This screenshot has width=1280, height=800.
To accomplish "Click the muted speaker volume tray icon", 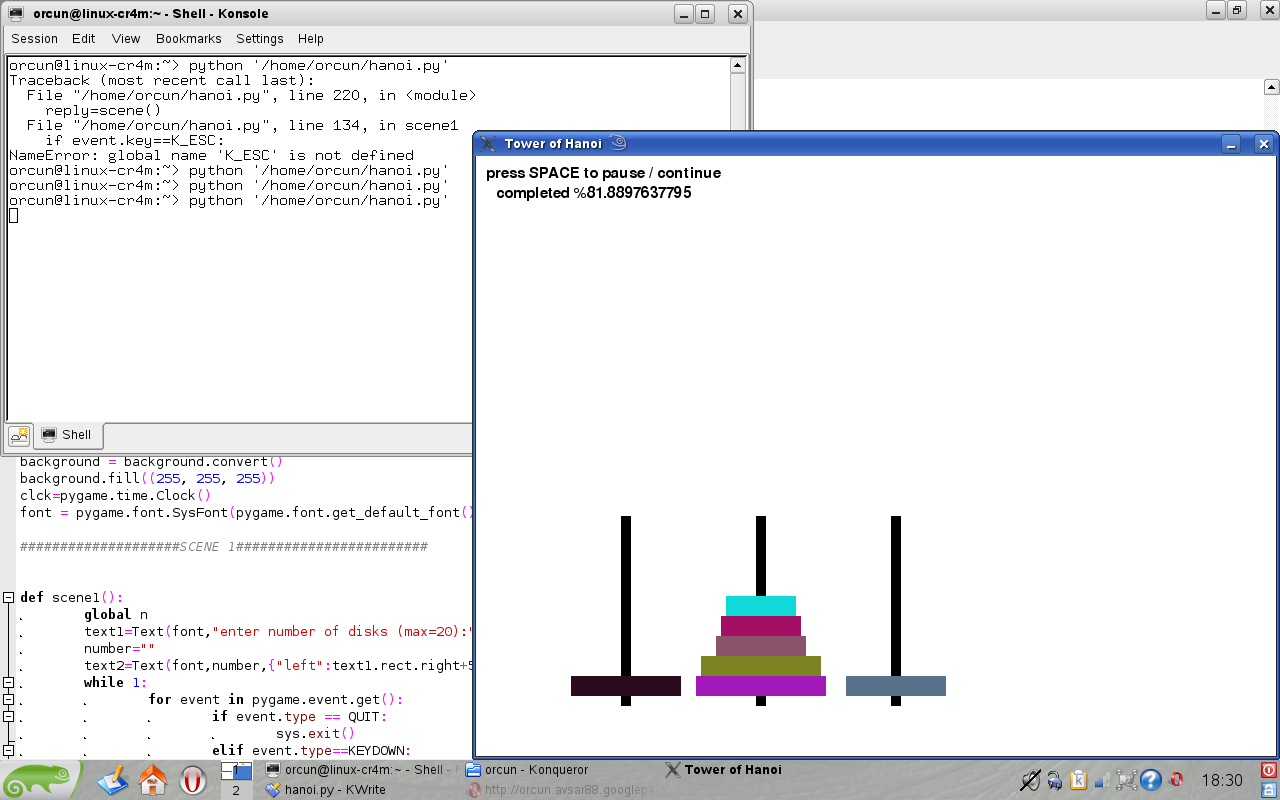I will [x=1030, y=780].
